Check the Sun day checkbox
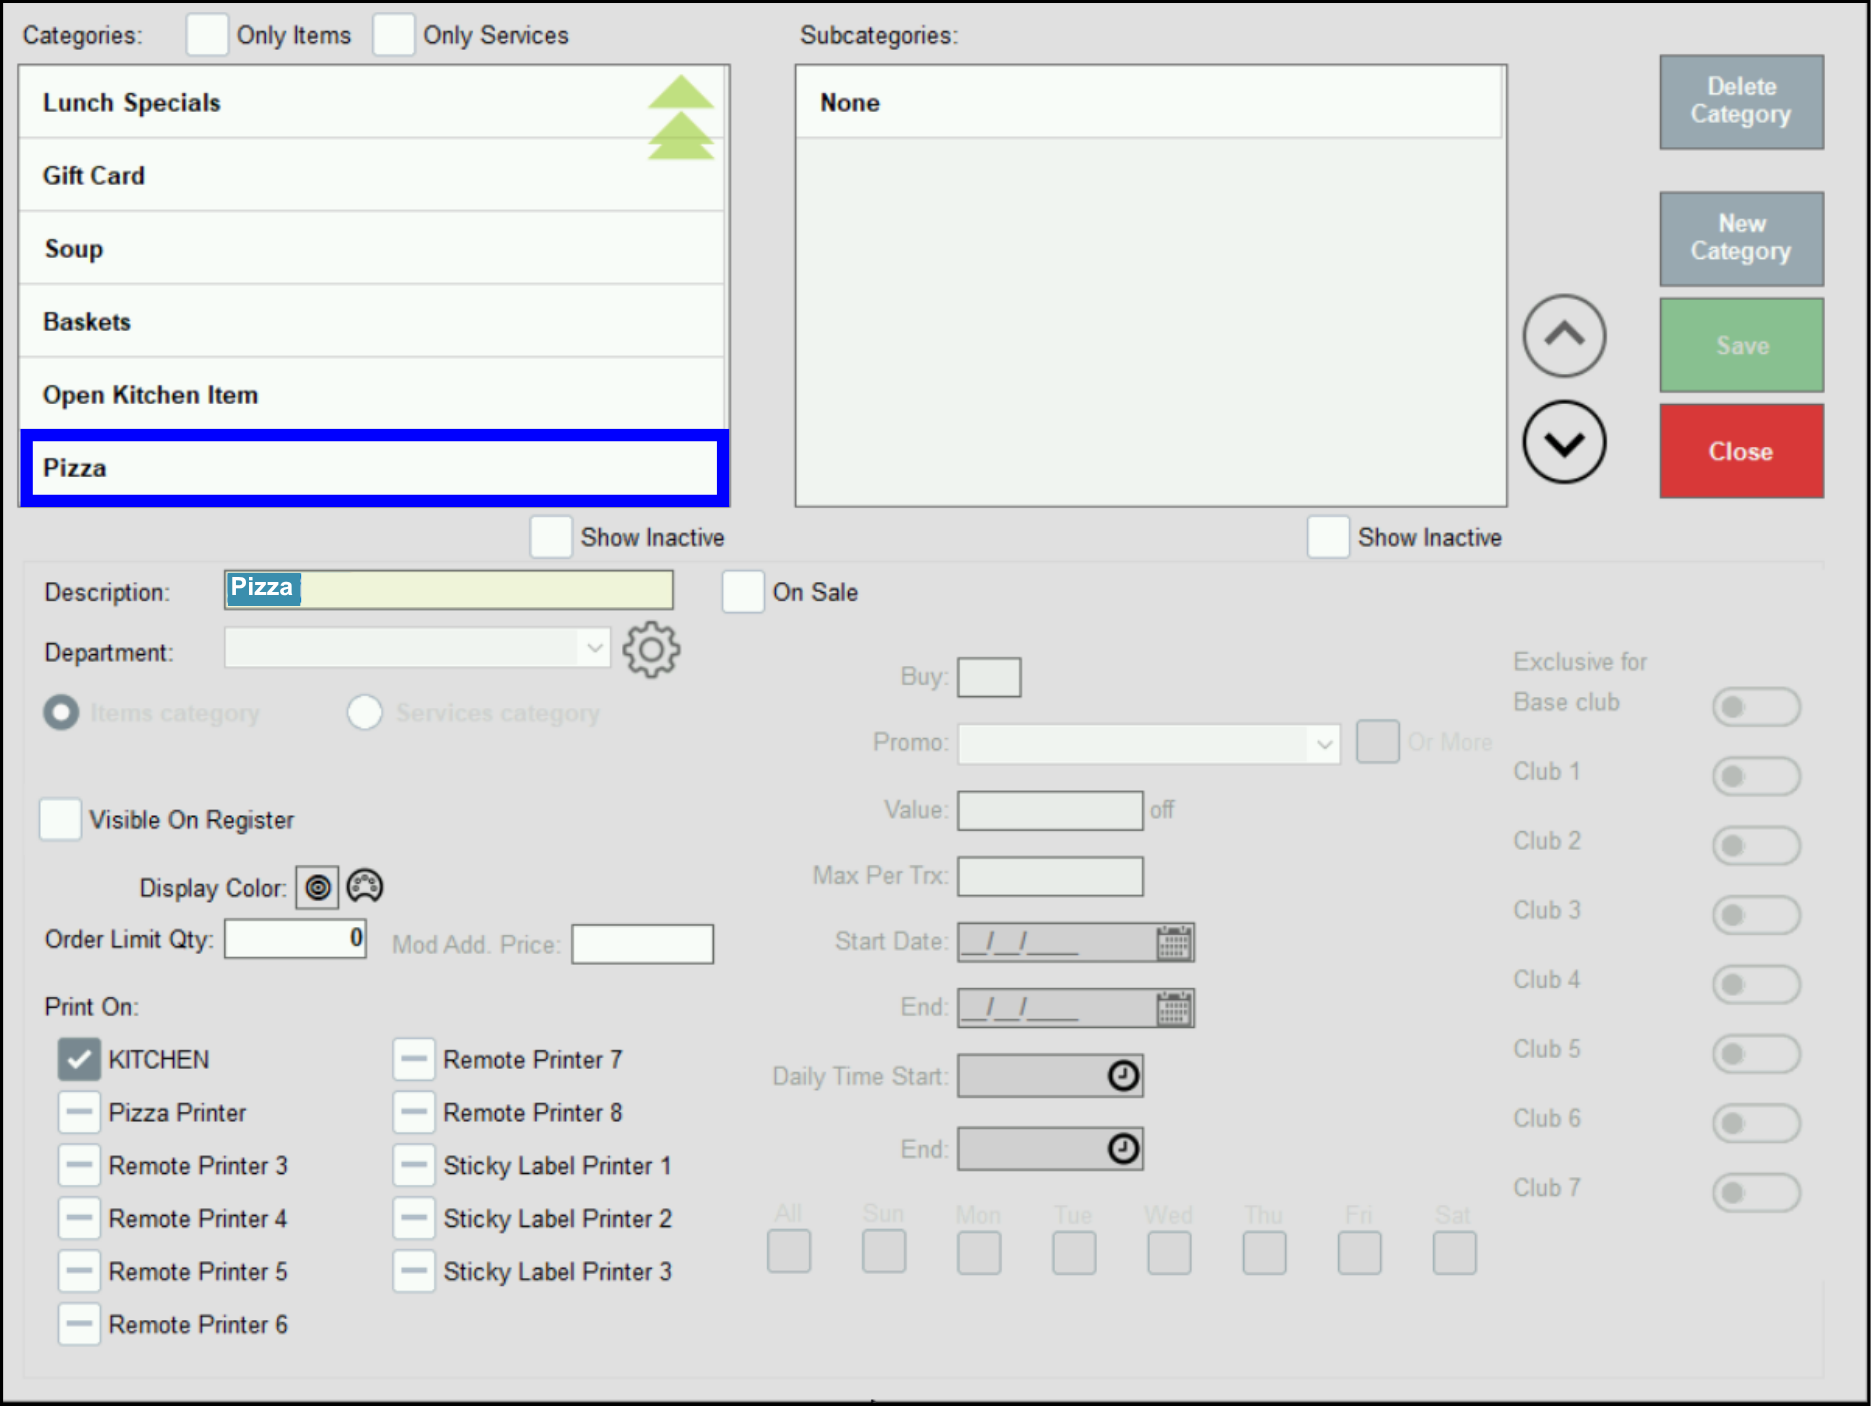This screenshot has height=1409, width=1872. [884, 1252]
